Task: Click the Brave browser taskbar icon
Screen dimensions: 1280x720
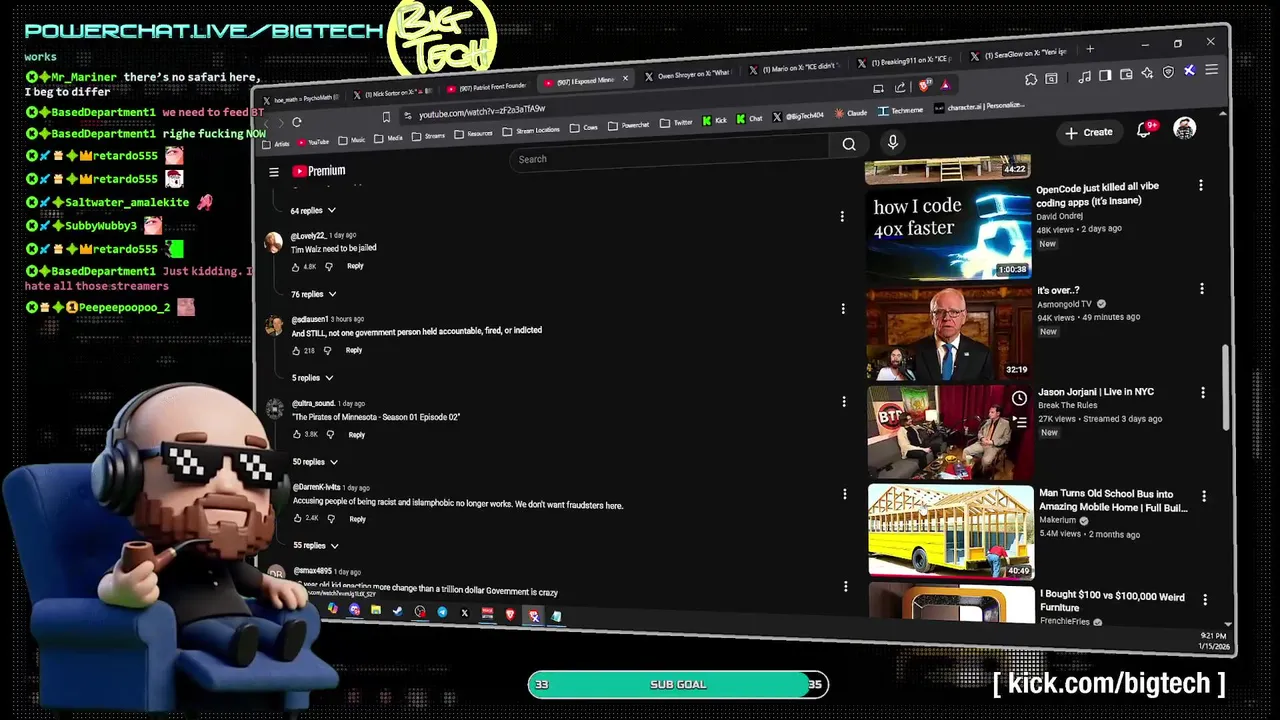Action: (510, 614)
